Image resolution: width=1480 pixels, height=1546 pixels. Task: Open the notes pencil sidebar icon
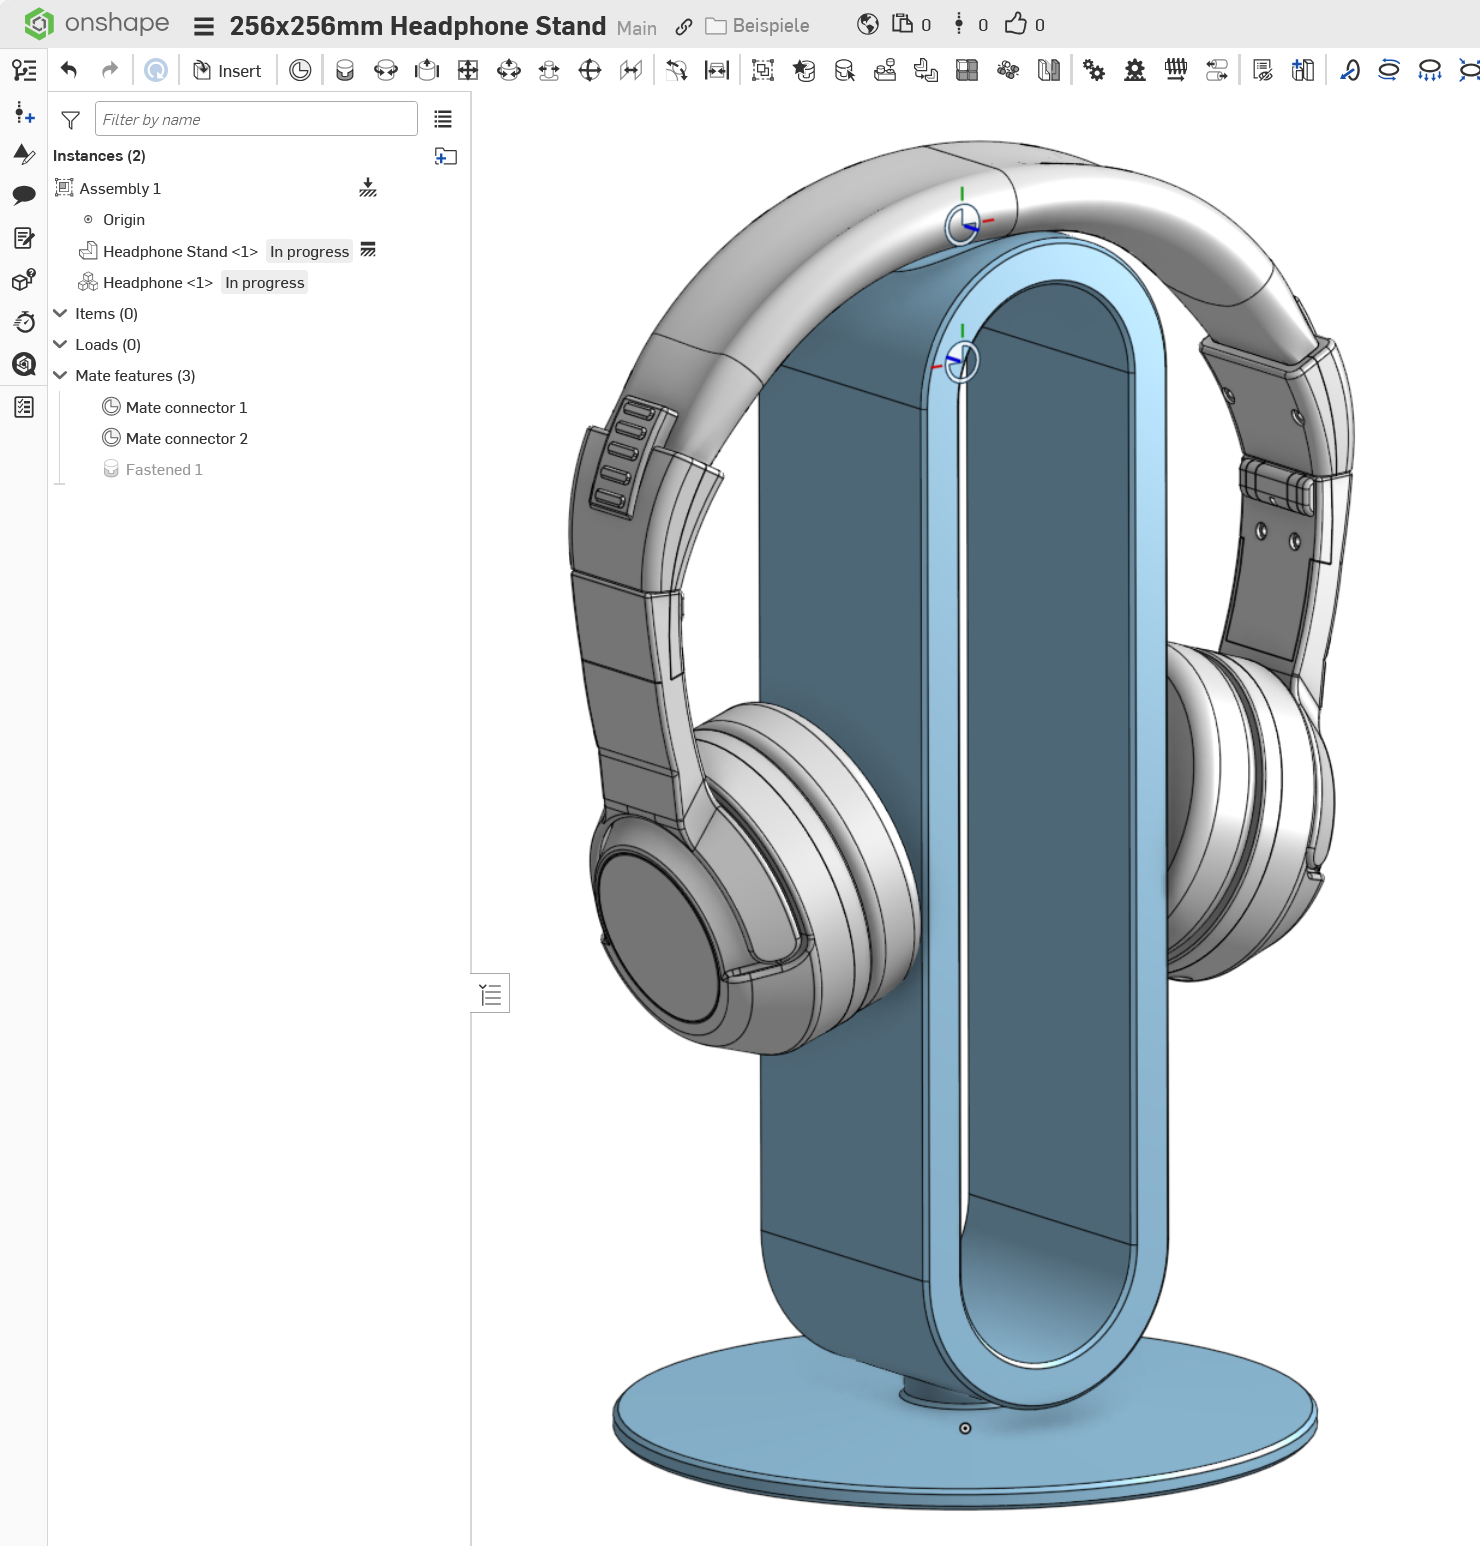pos(24,238)
